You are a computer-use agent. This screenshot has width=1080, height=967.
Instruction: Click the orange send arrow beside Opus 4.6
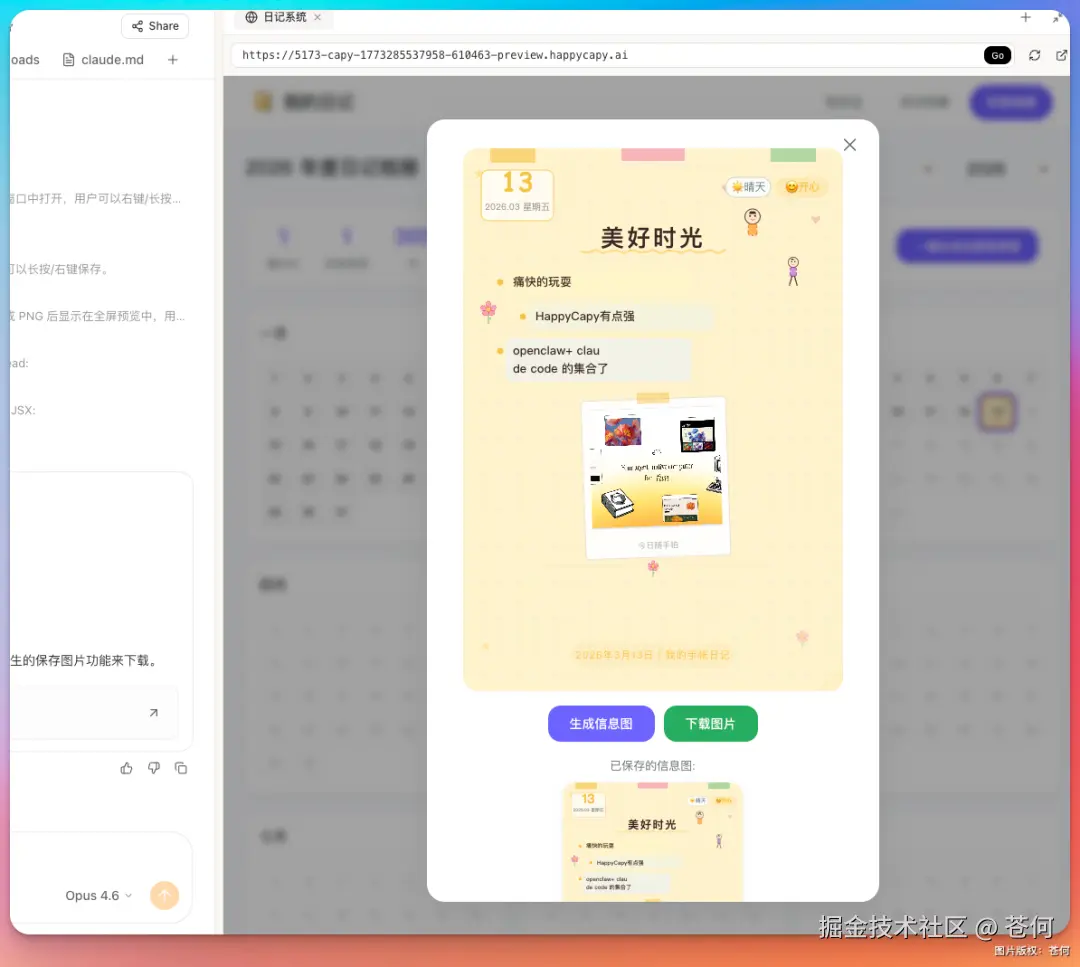coord(164,895)
